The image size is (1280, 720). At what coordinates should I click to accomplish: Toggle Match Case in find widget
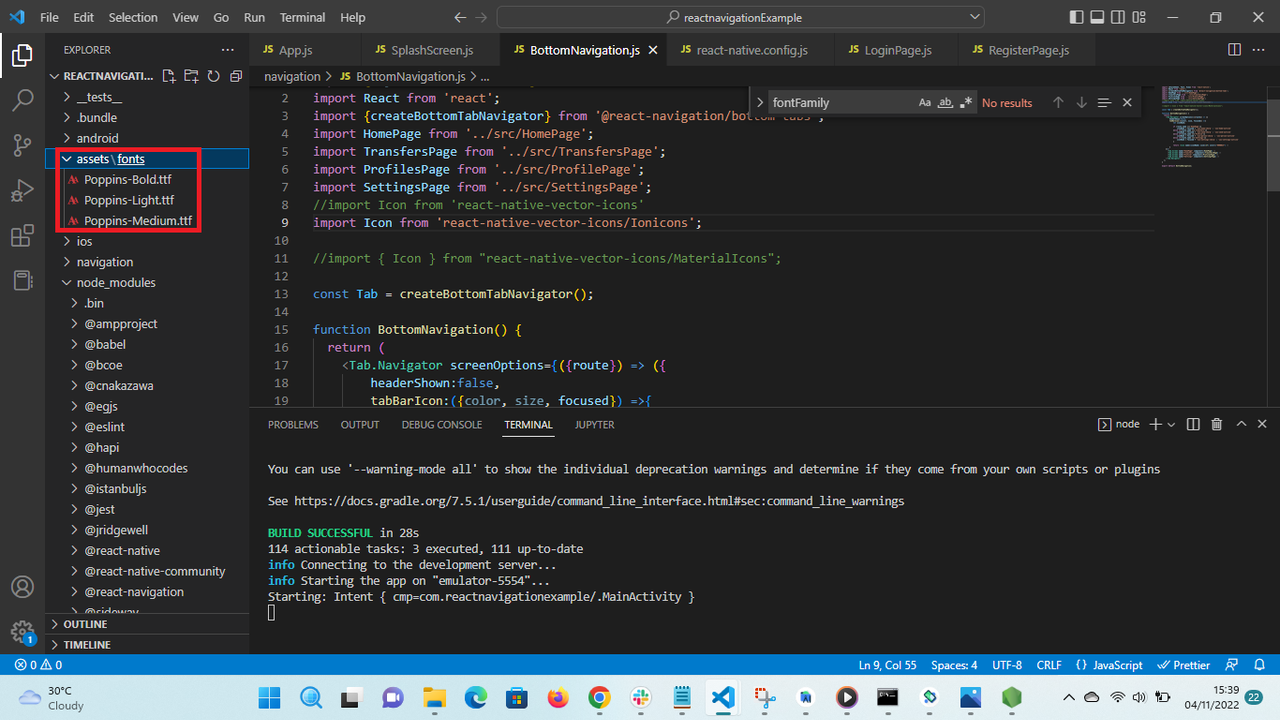pos(925,103)
